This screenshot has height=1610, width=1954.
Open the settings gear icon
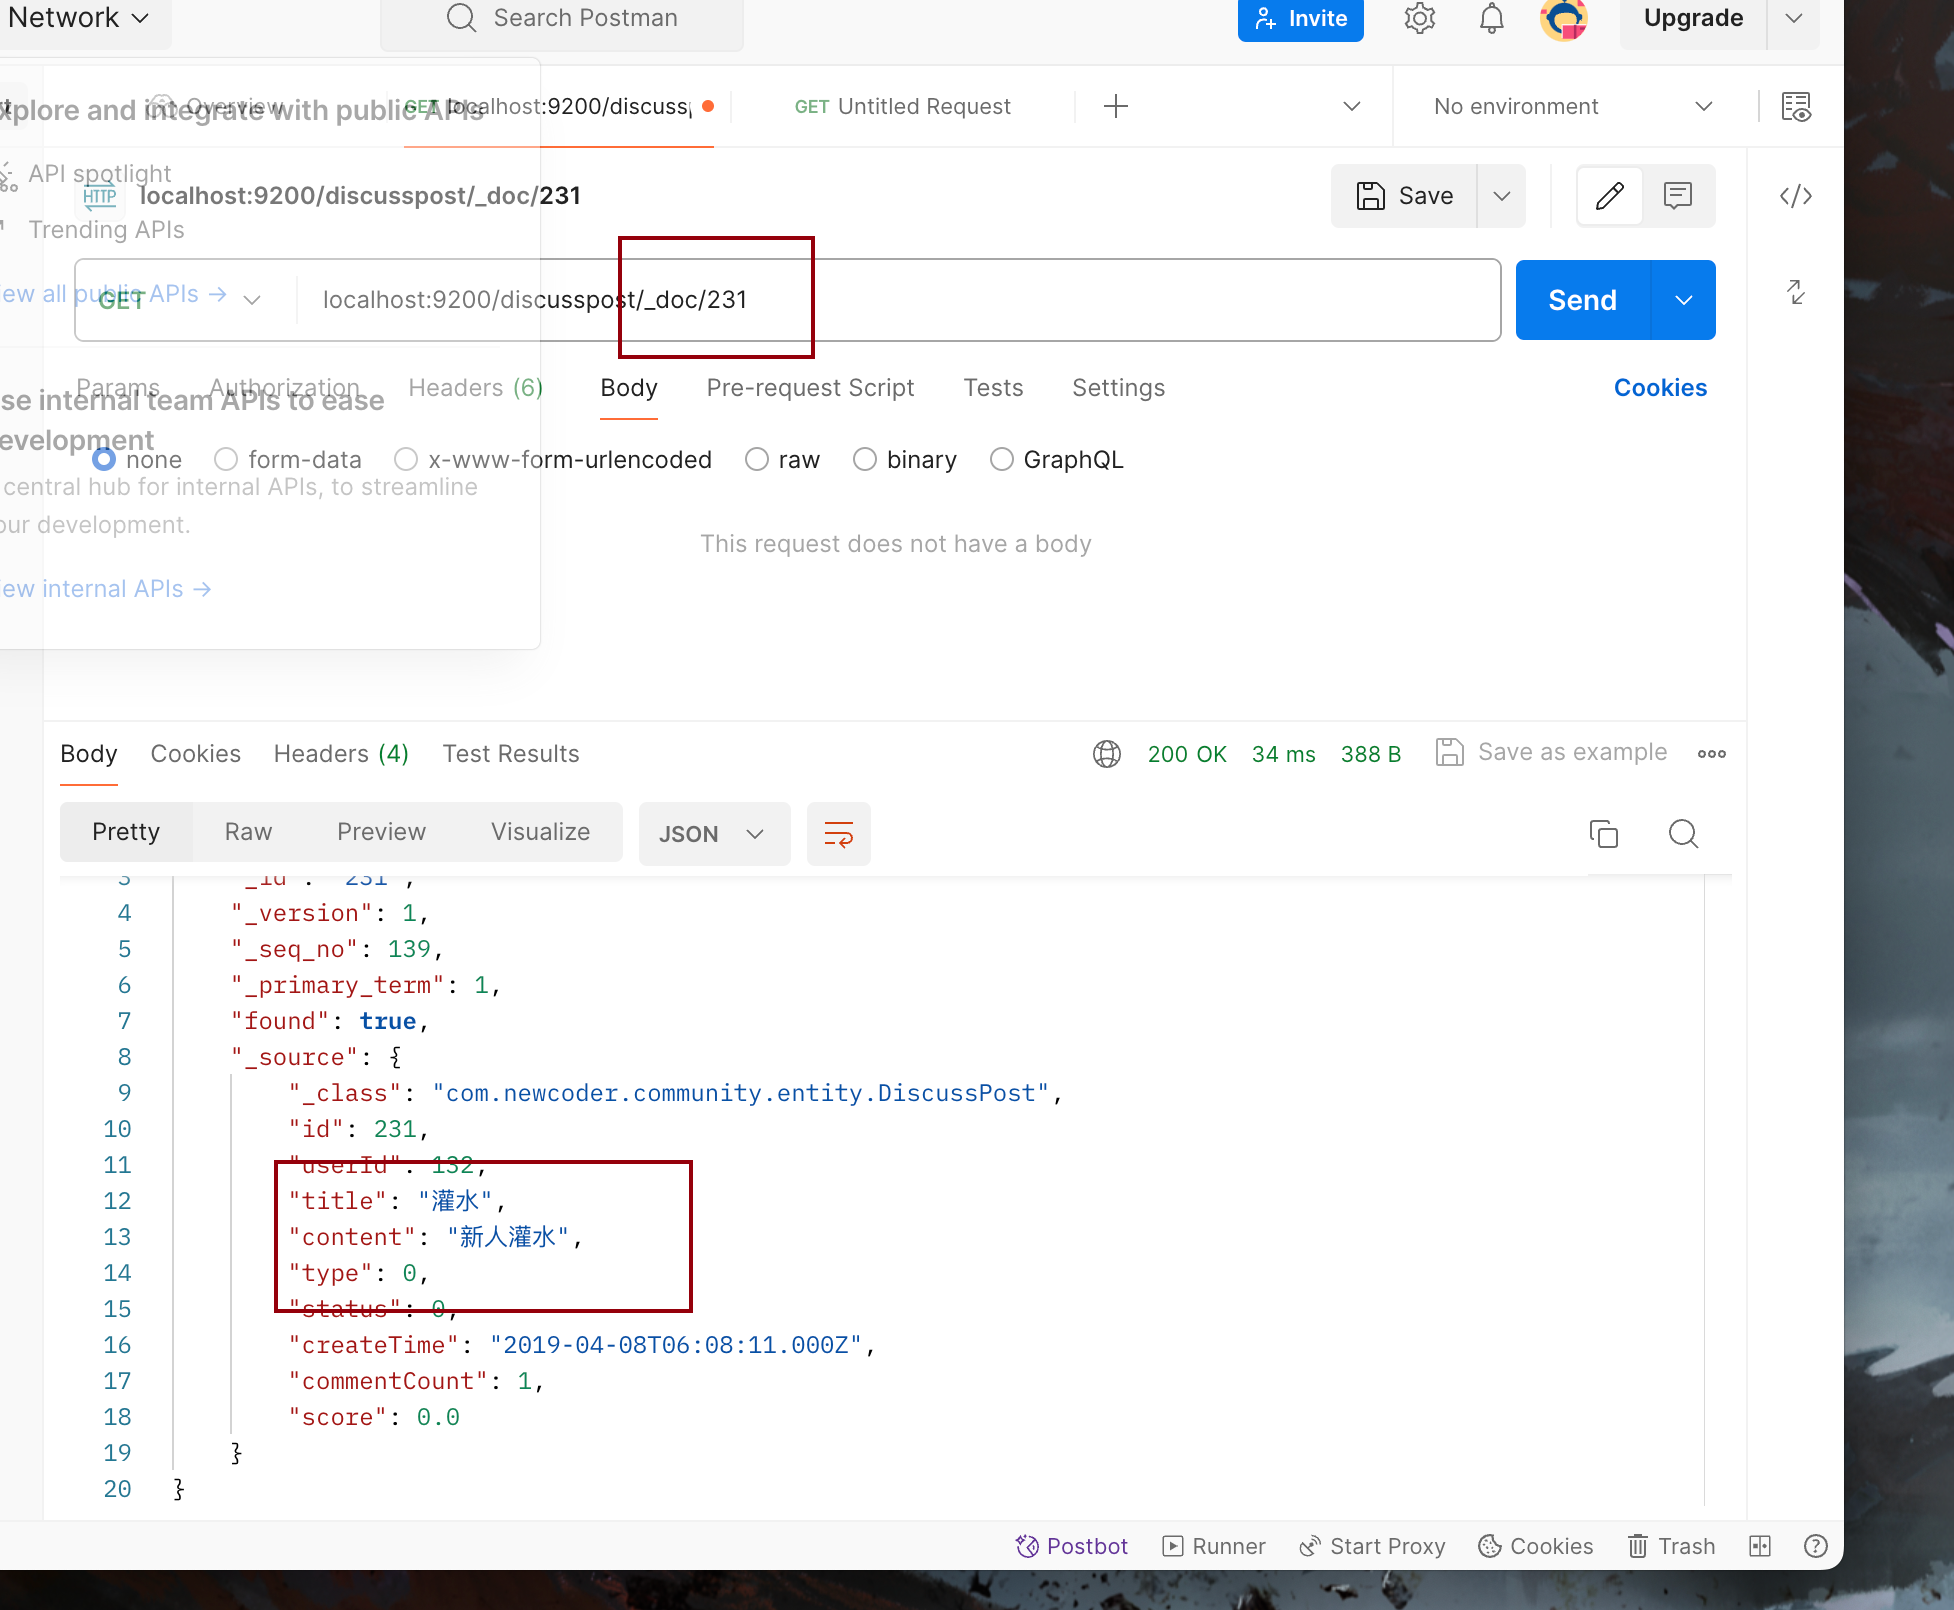click(x=1419, y=18)
